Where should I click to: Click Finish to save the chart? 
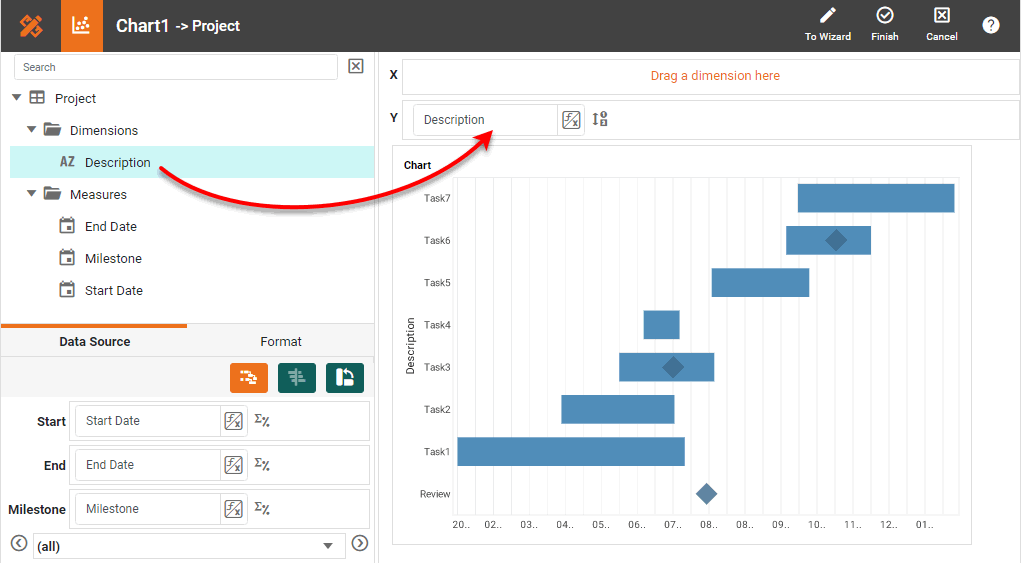[x=884, y=16]
